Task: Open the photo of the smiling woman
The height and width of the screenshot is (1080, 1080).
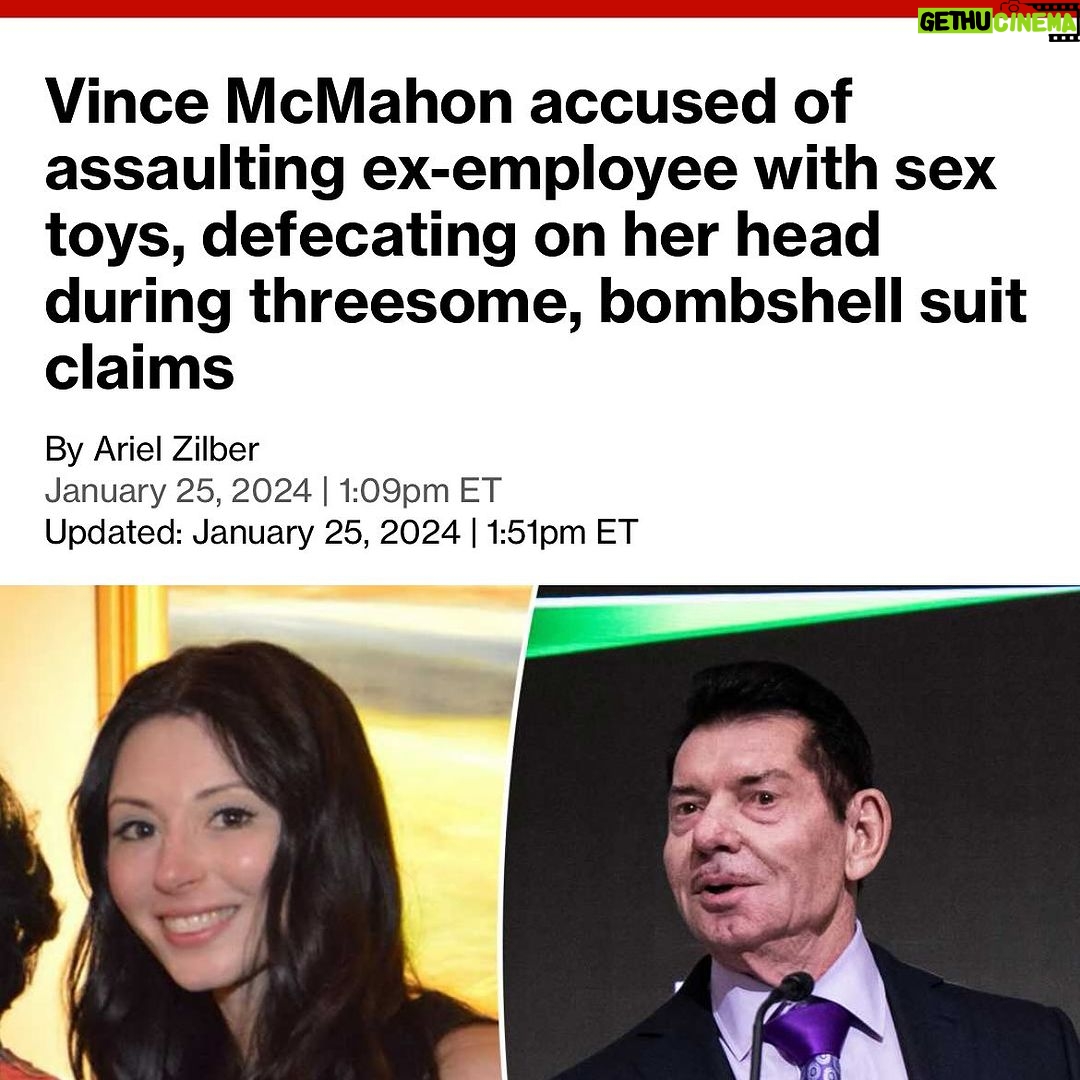Action: 260,833
